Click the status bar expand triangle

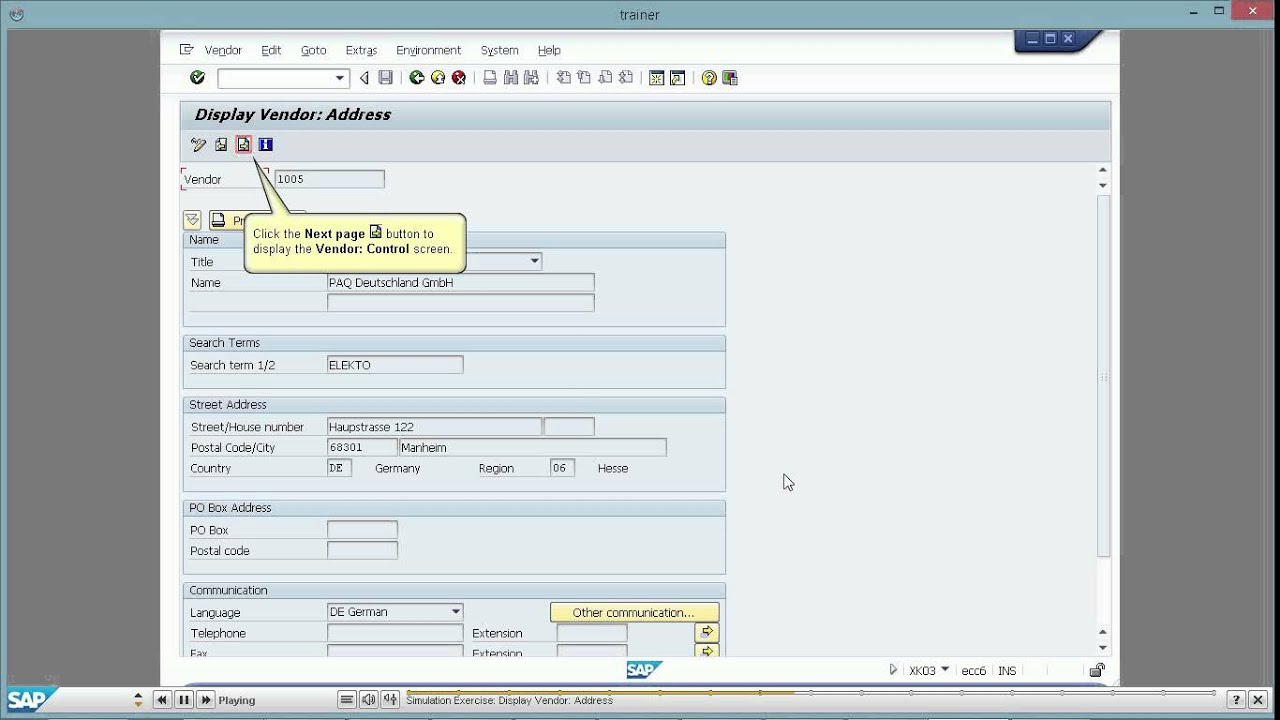pyautogui.click(x=893, y=670)
